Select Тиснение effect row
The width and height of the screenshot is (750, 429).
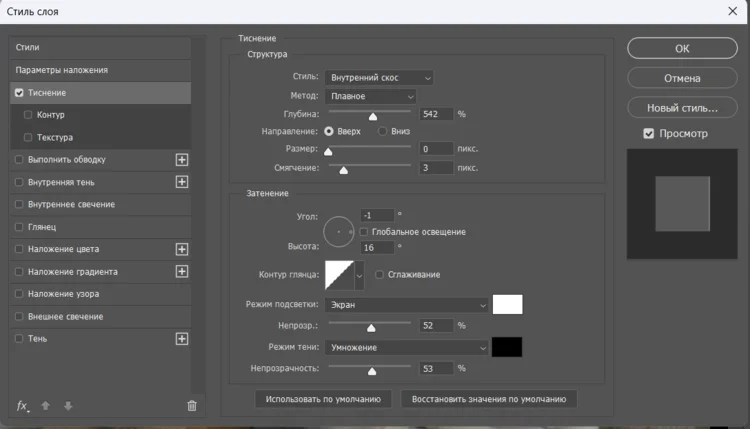[x=100, y=93]
